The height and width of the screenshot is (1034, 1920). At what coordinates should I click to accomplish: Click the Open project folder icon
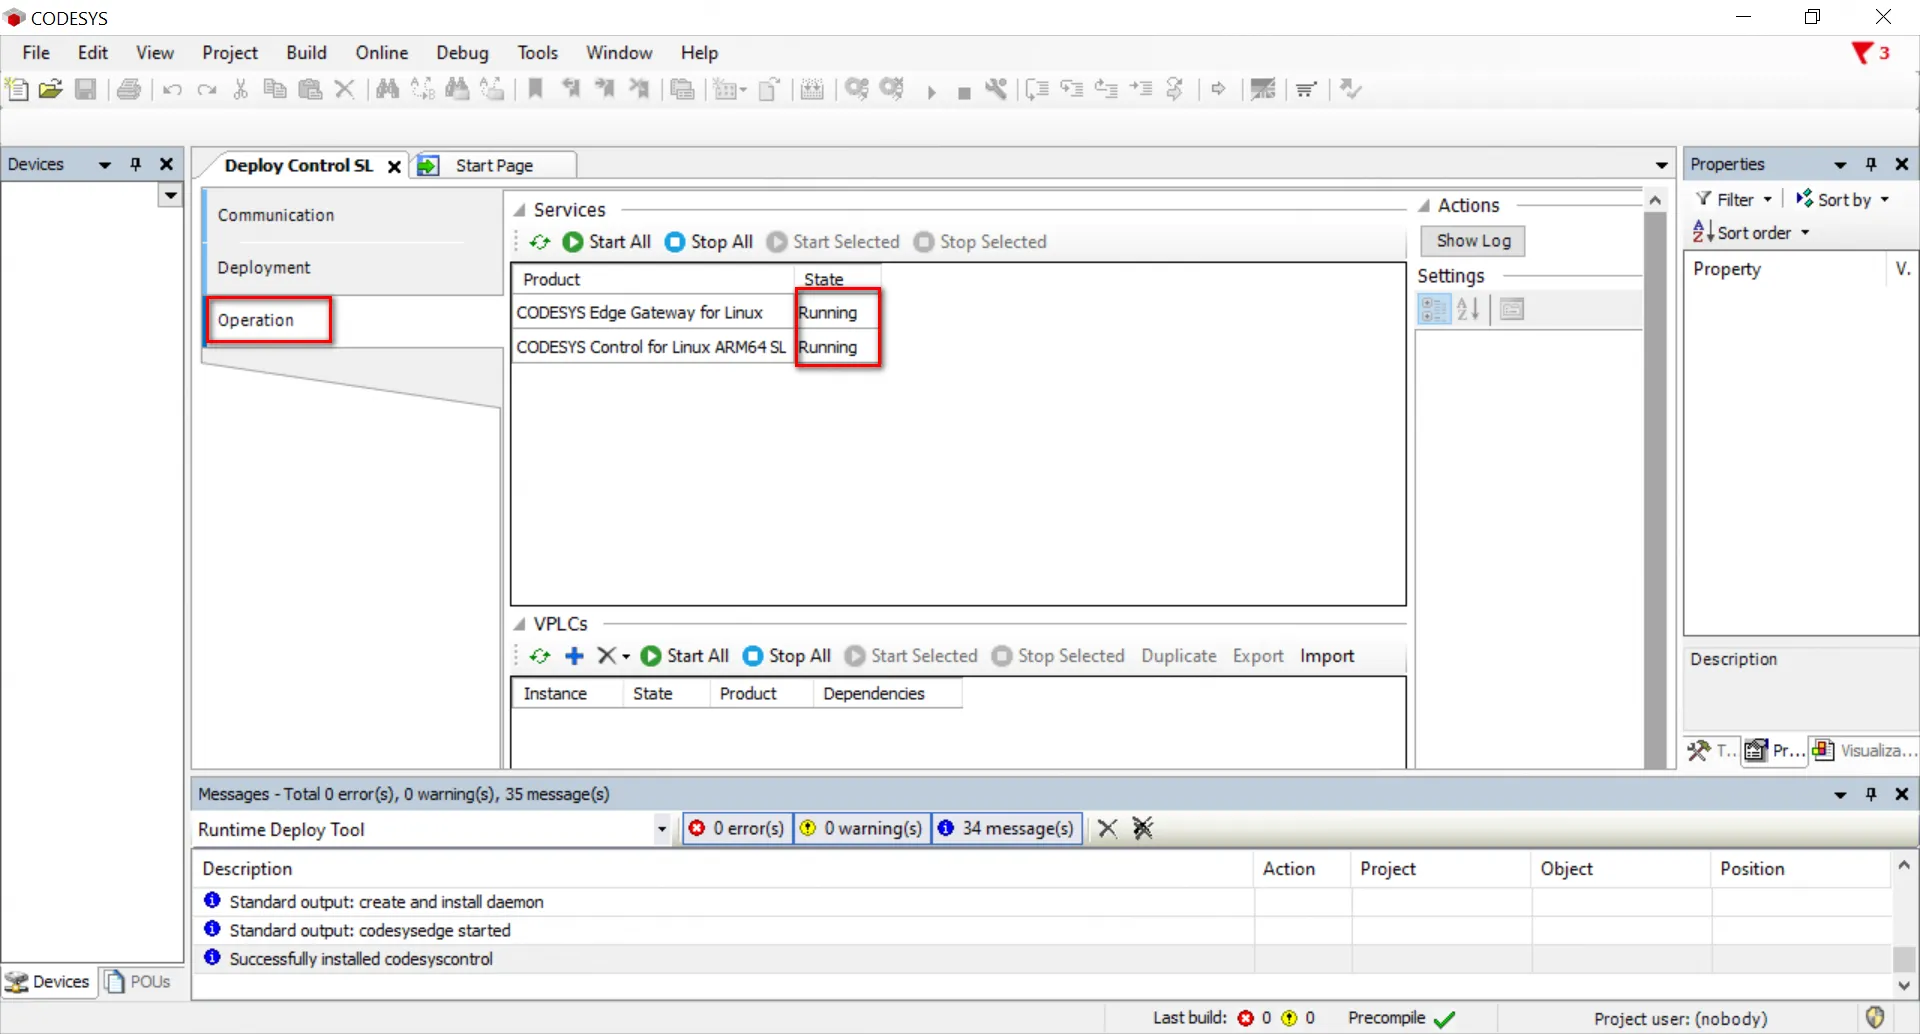pyautogui.click(x=50, y=89)
